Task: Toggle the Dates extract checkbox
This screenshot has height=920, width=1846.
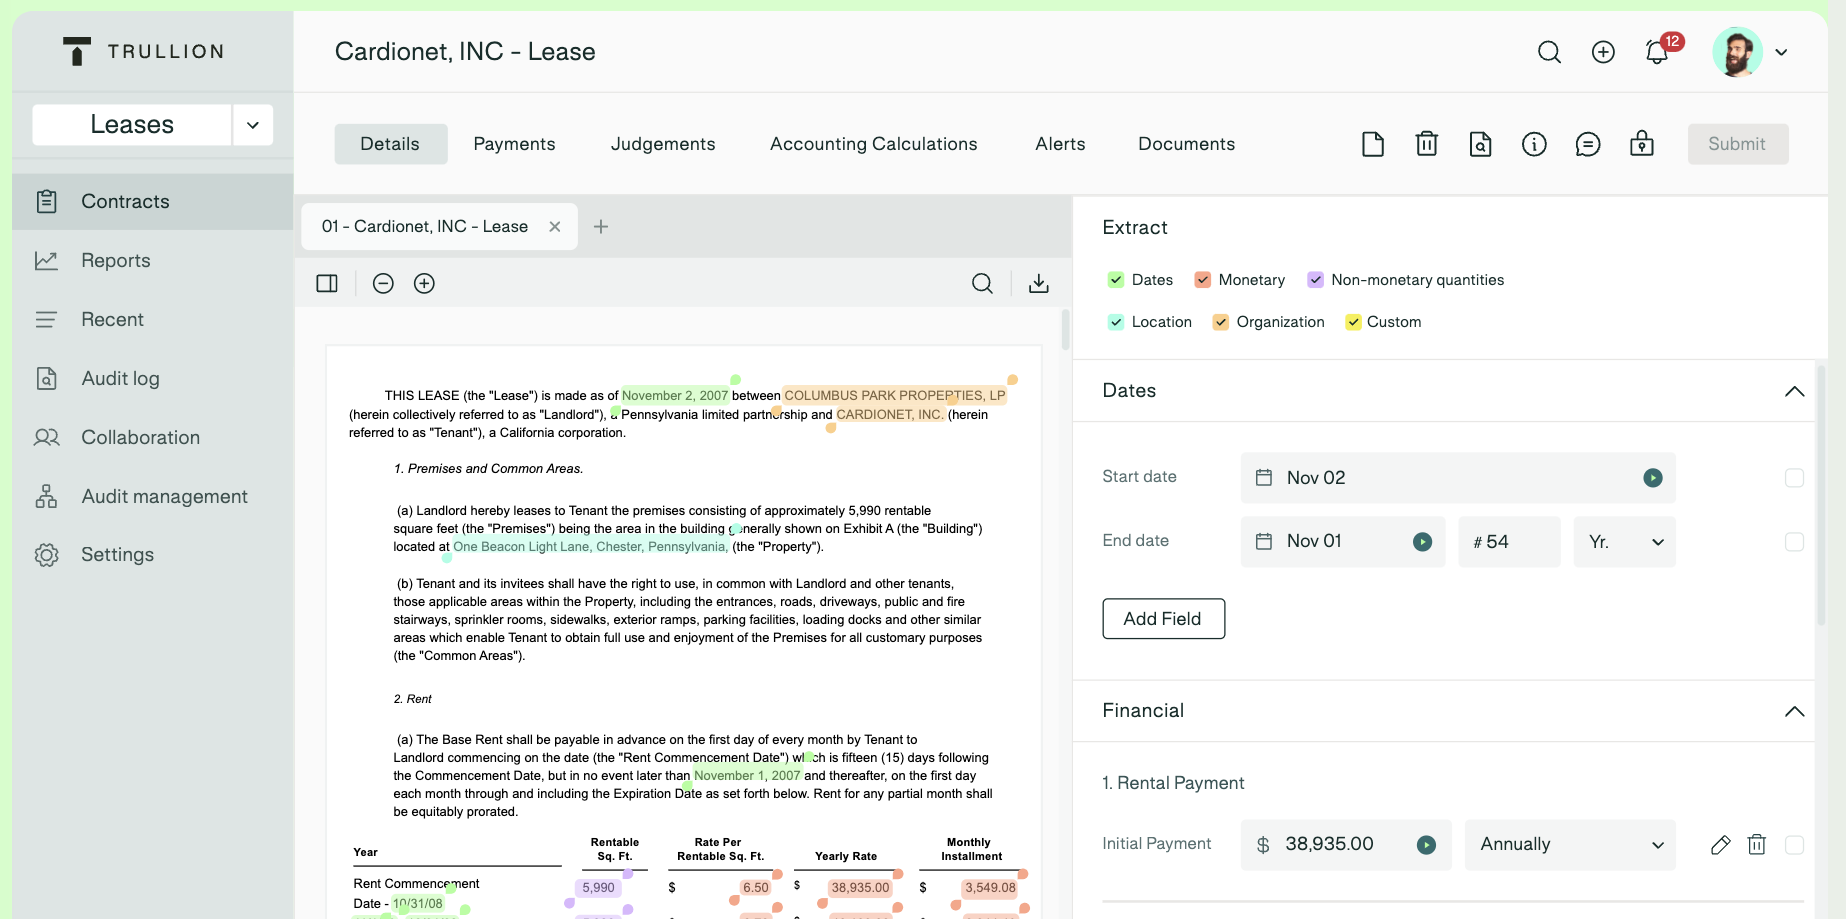Action: click(1116, 280)
